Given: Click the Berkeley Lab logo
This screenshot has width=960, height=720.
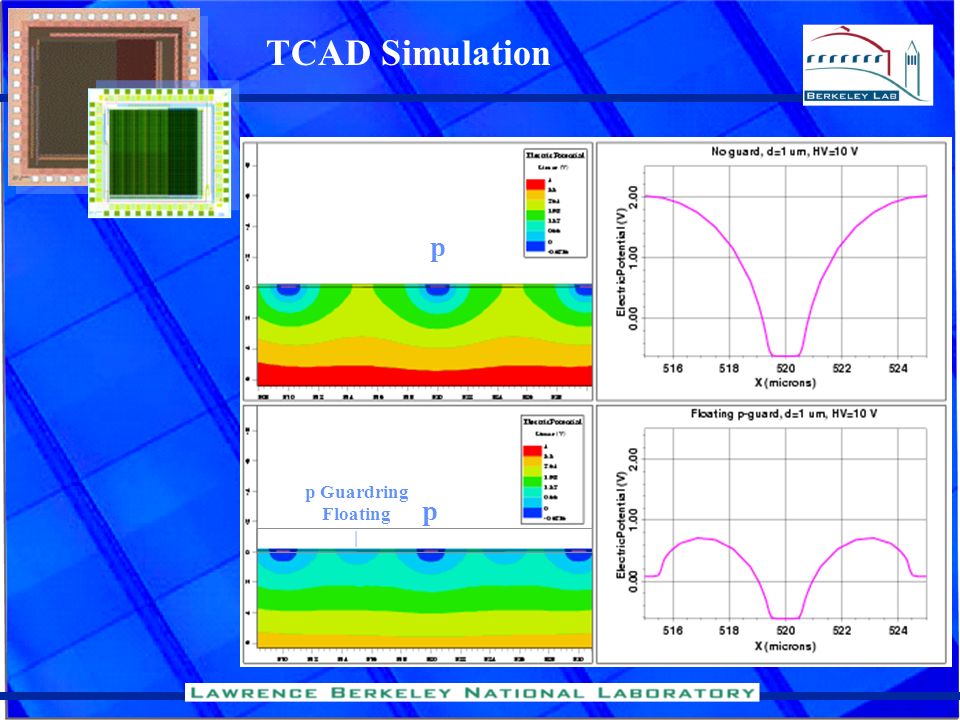Looking at the screenshot, I should 868,65.
